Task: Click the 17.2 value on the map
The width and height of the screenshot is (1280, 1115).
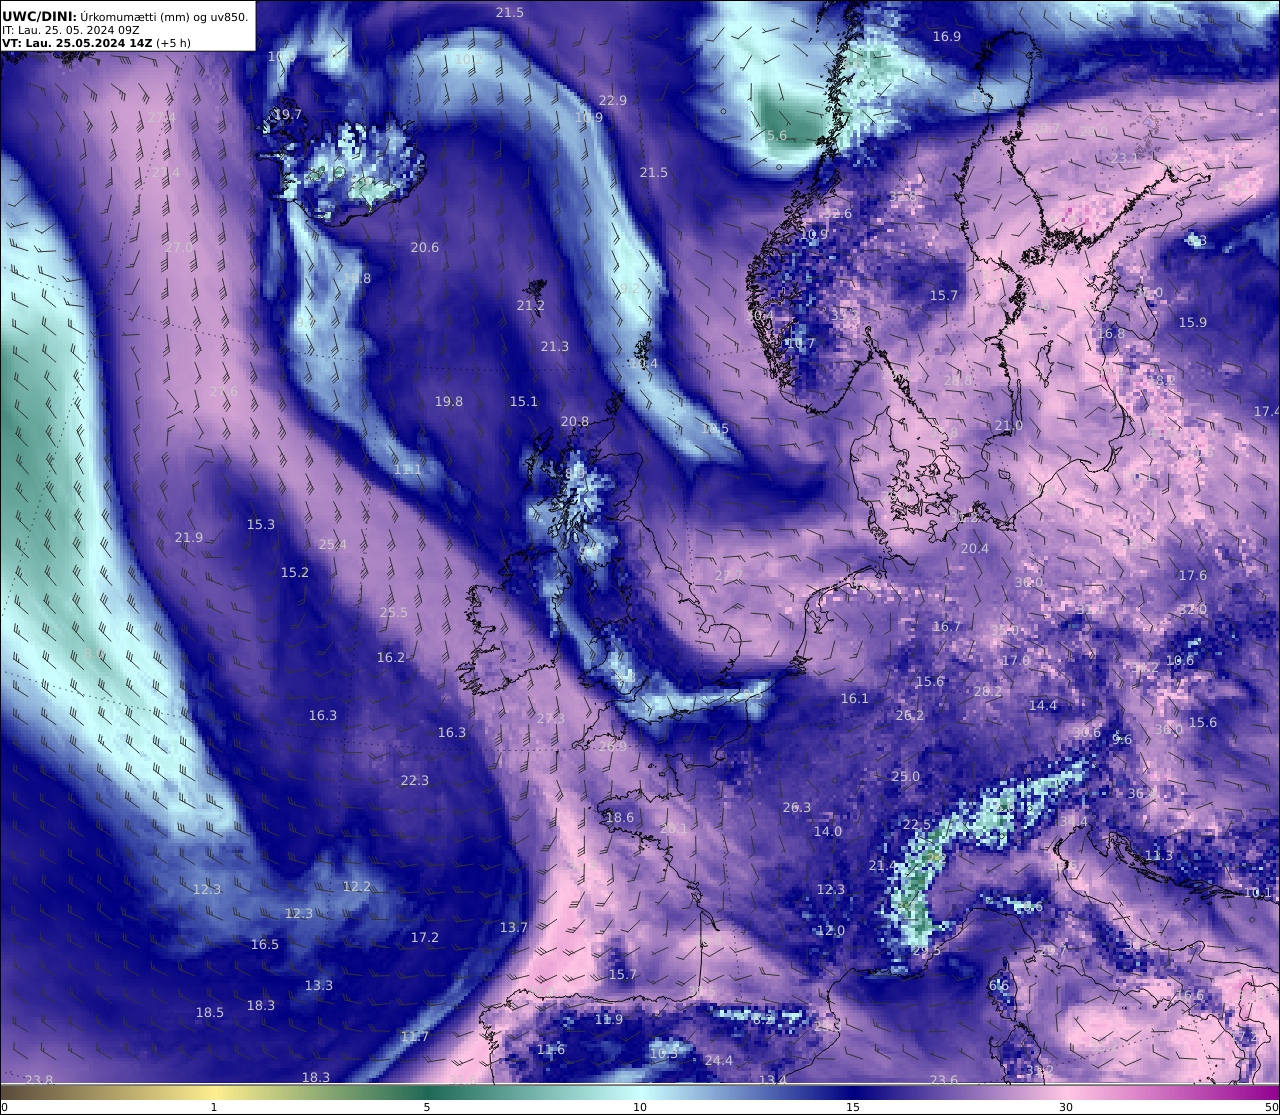Action: [425, 937]
